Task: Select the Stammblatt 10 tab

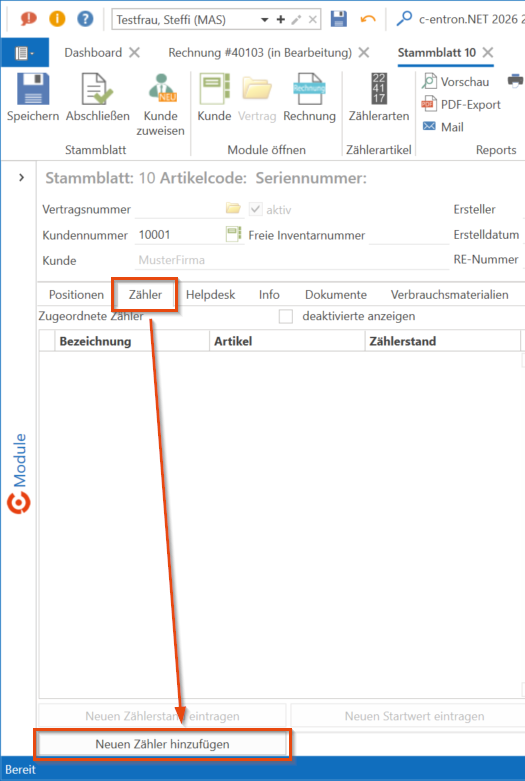Action: (437, 53)
